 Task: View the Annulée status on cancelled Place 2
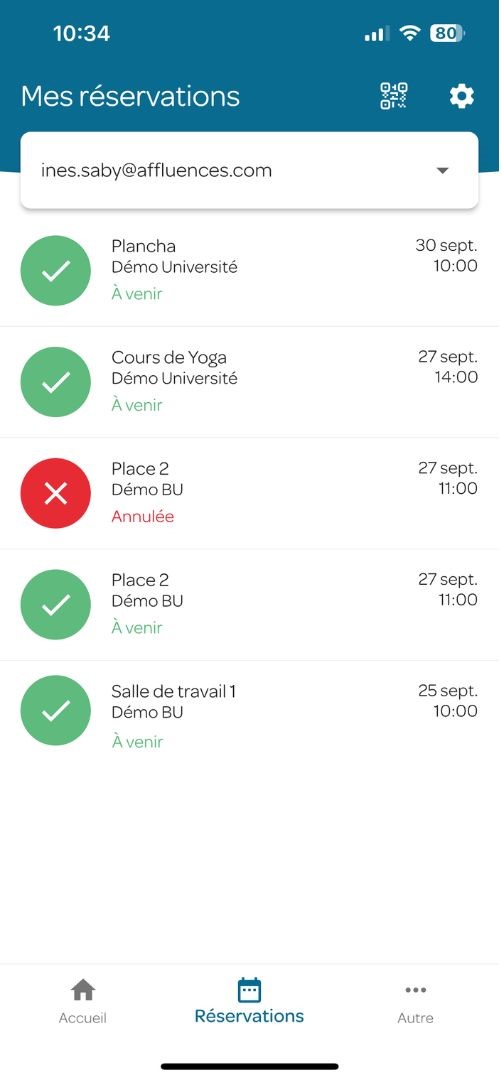[143, 517]
